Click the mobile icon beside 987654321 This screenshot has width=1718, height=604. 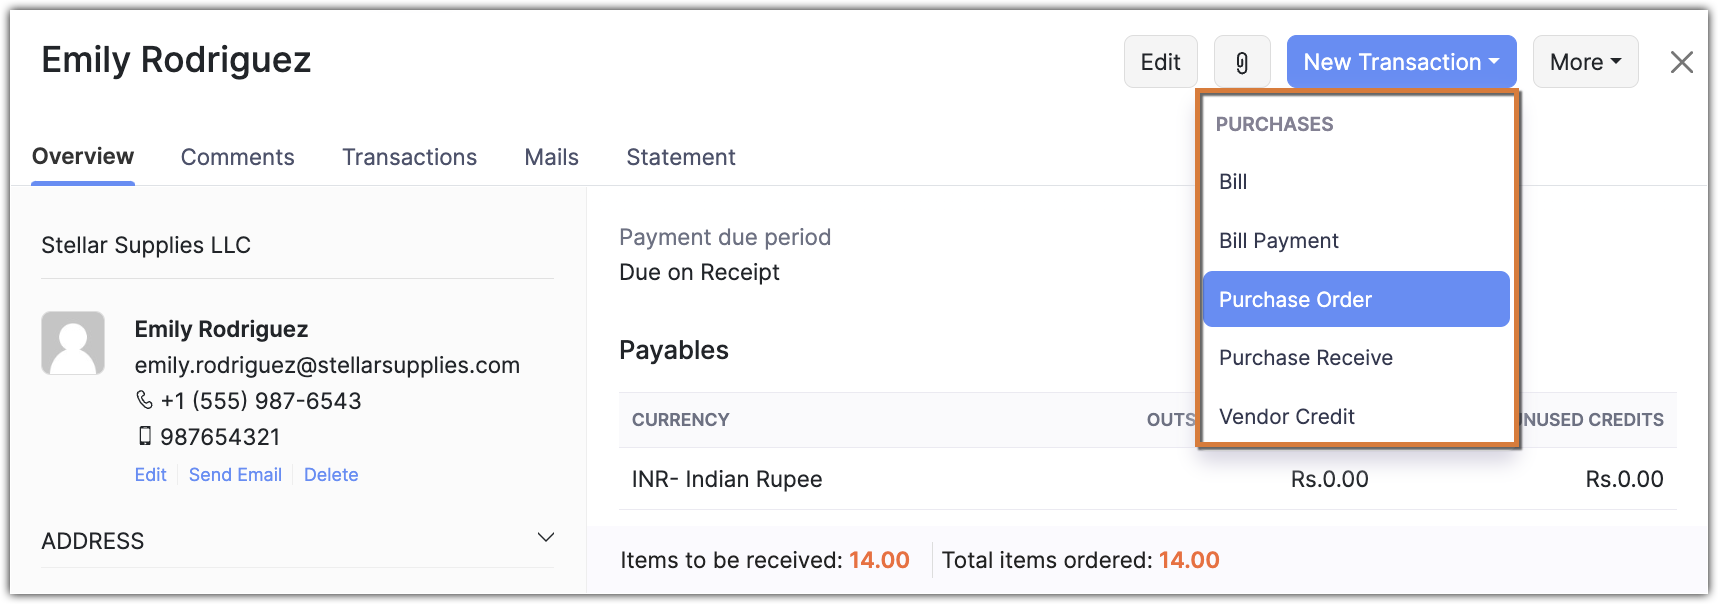(x=145, y=436)
